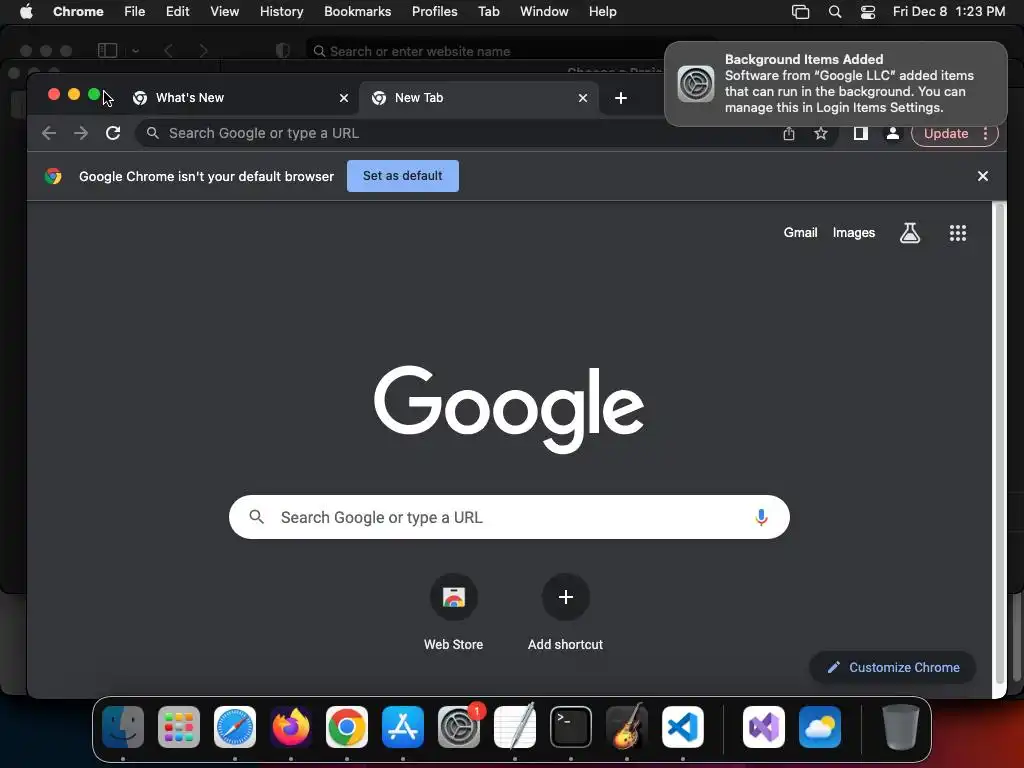1024x768 pixels.
Task: Click the page's vertical scrollbar
Action: [x=999, y=444]
